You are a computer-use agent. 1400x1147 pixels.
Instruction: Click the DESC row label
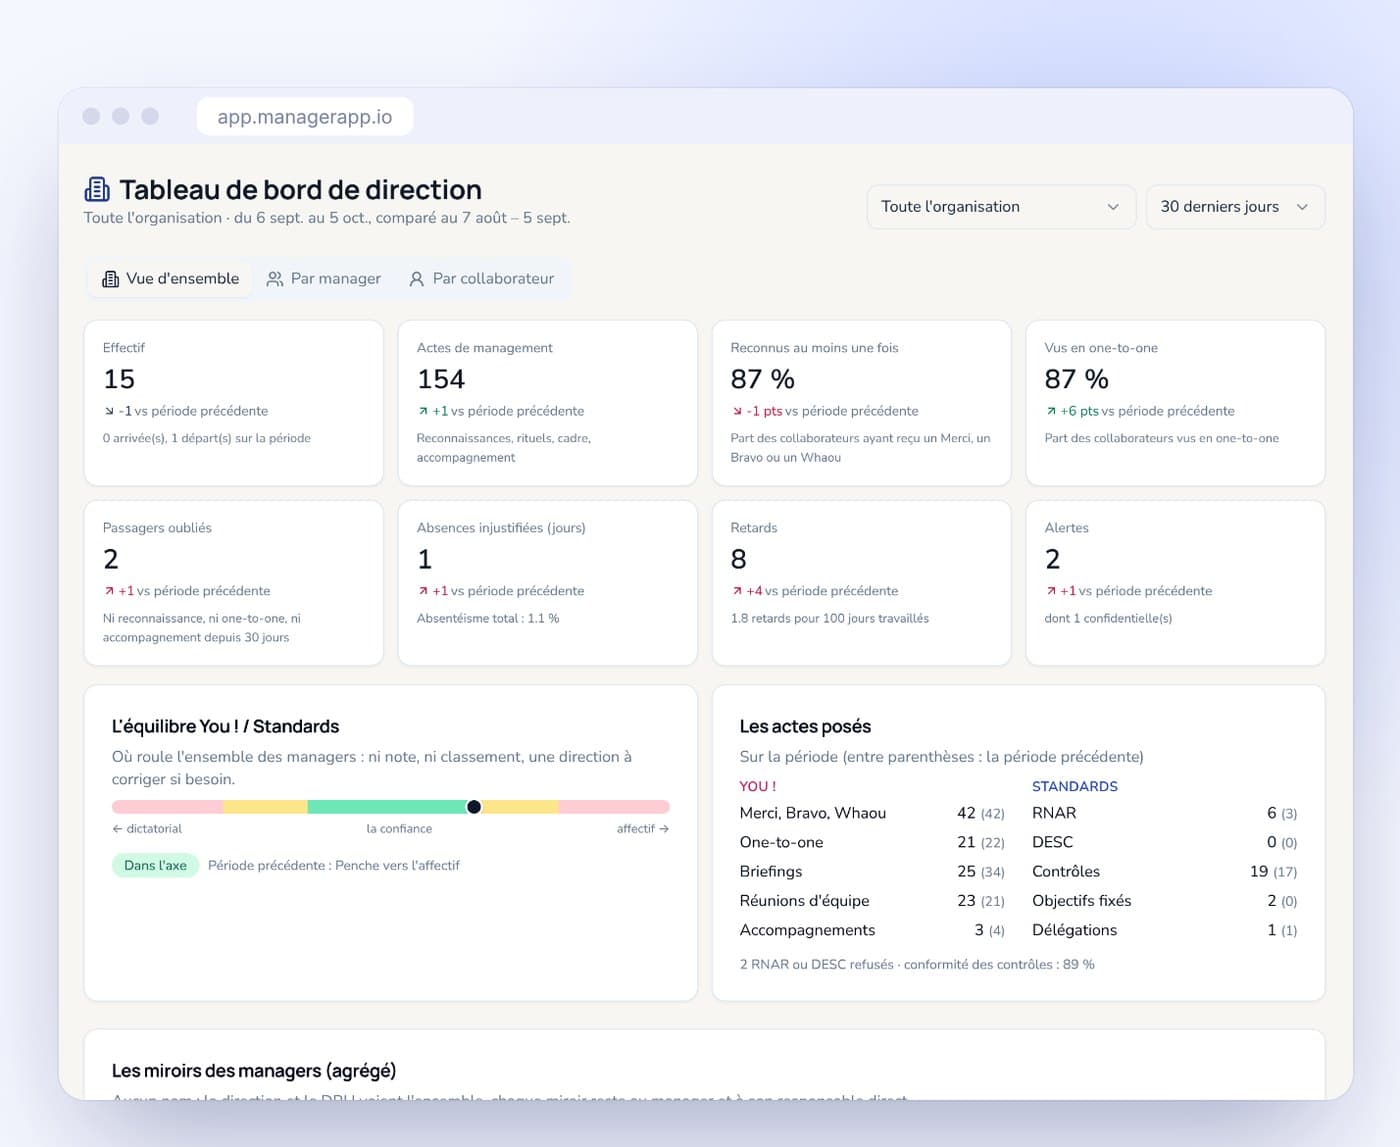[1052, 842]
